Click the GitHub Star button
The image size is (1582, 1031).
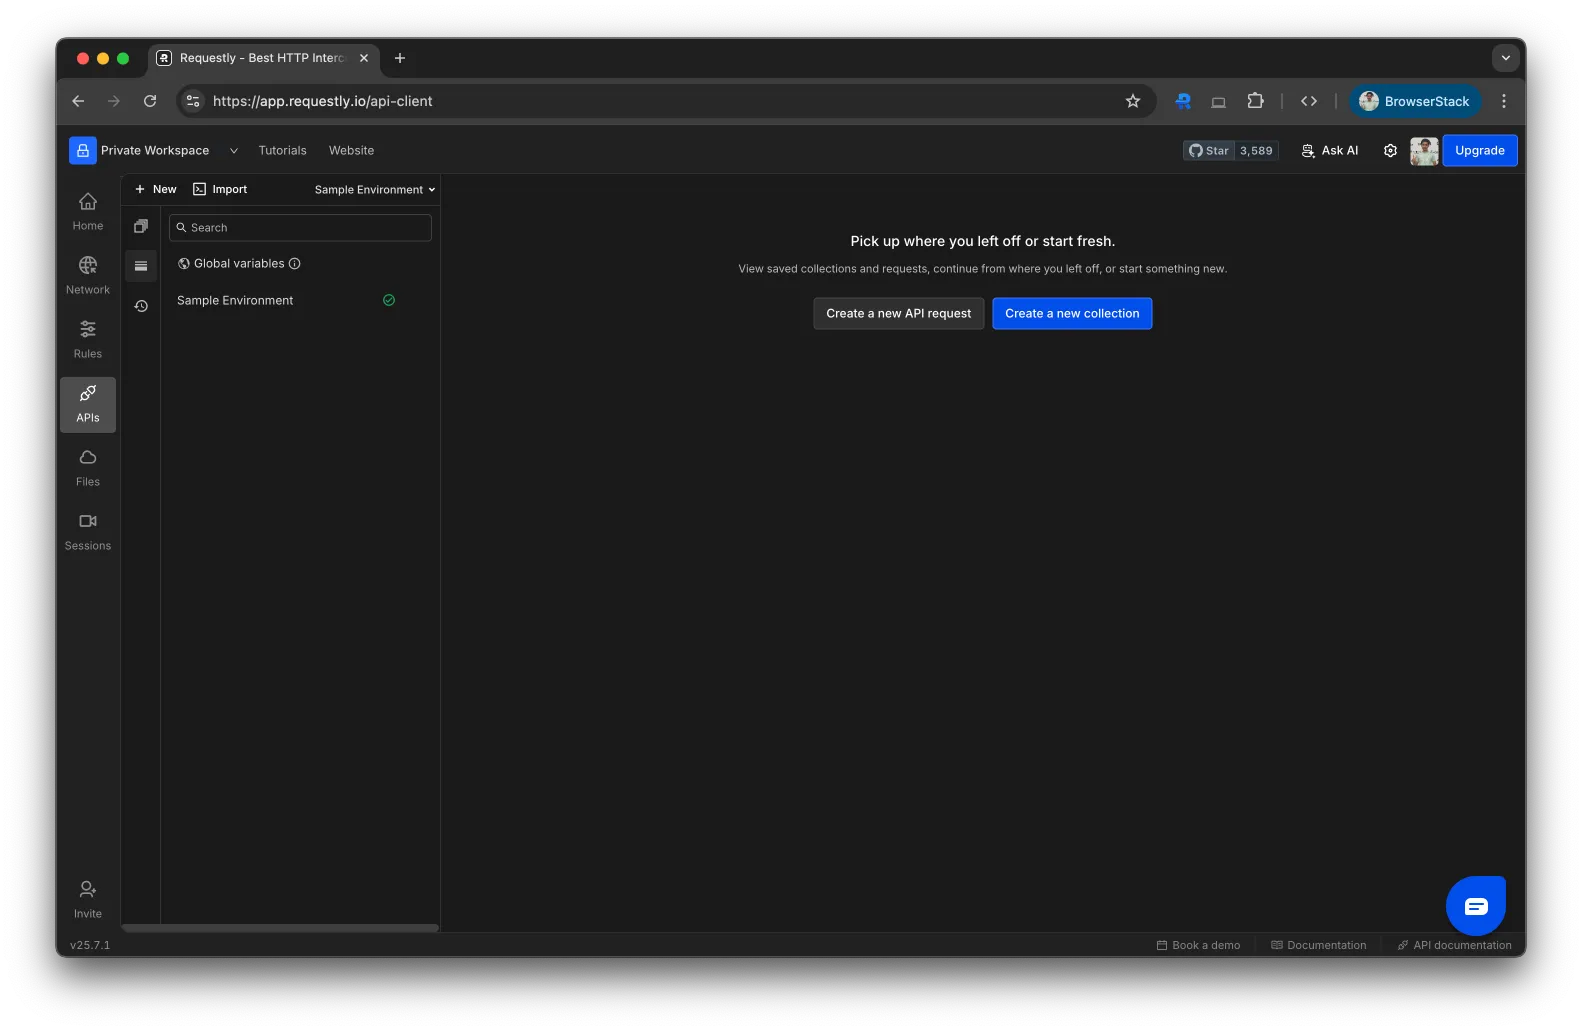point(1209,151)
